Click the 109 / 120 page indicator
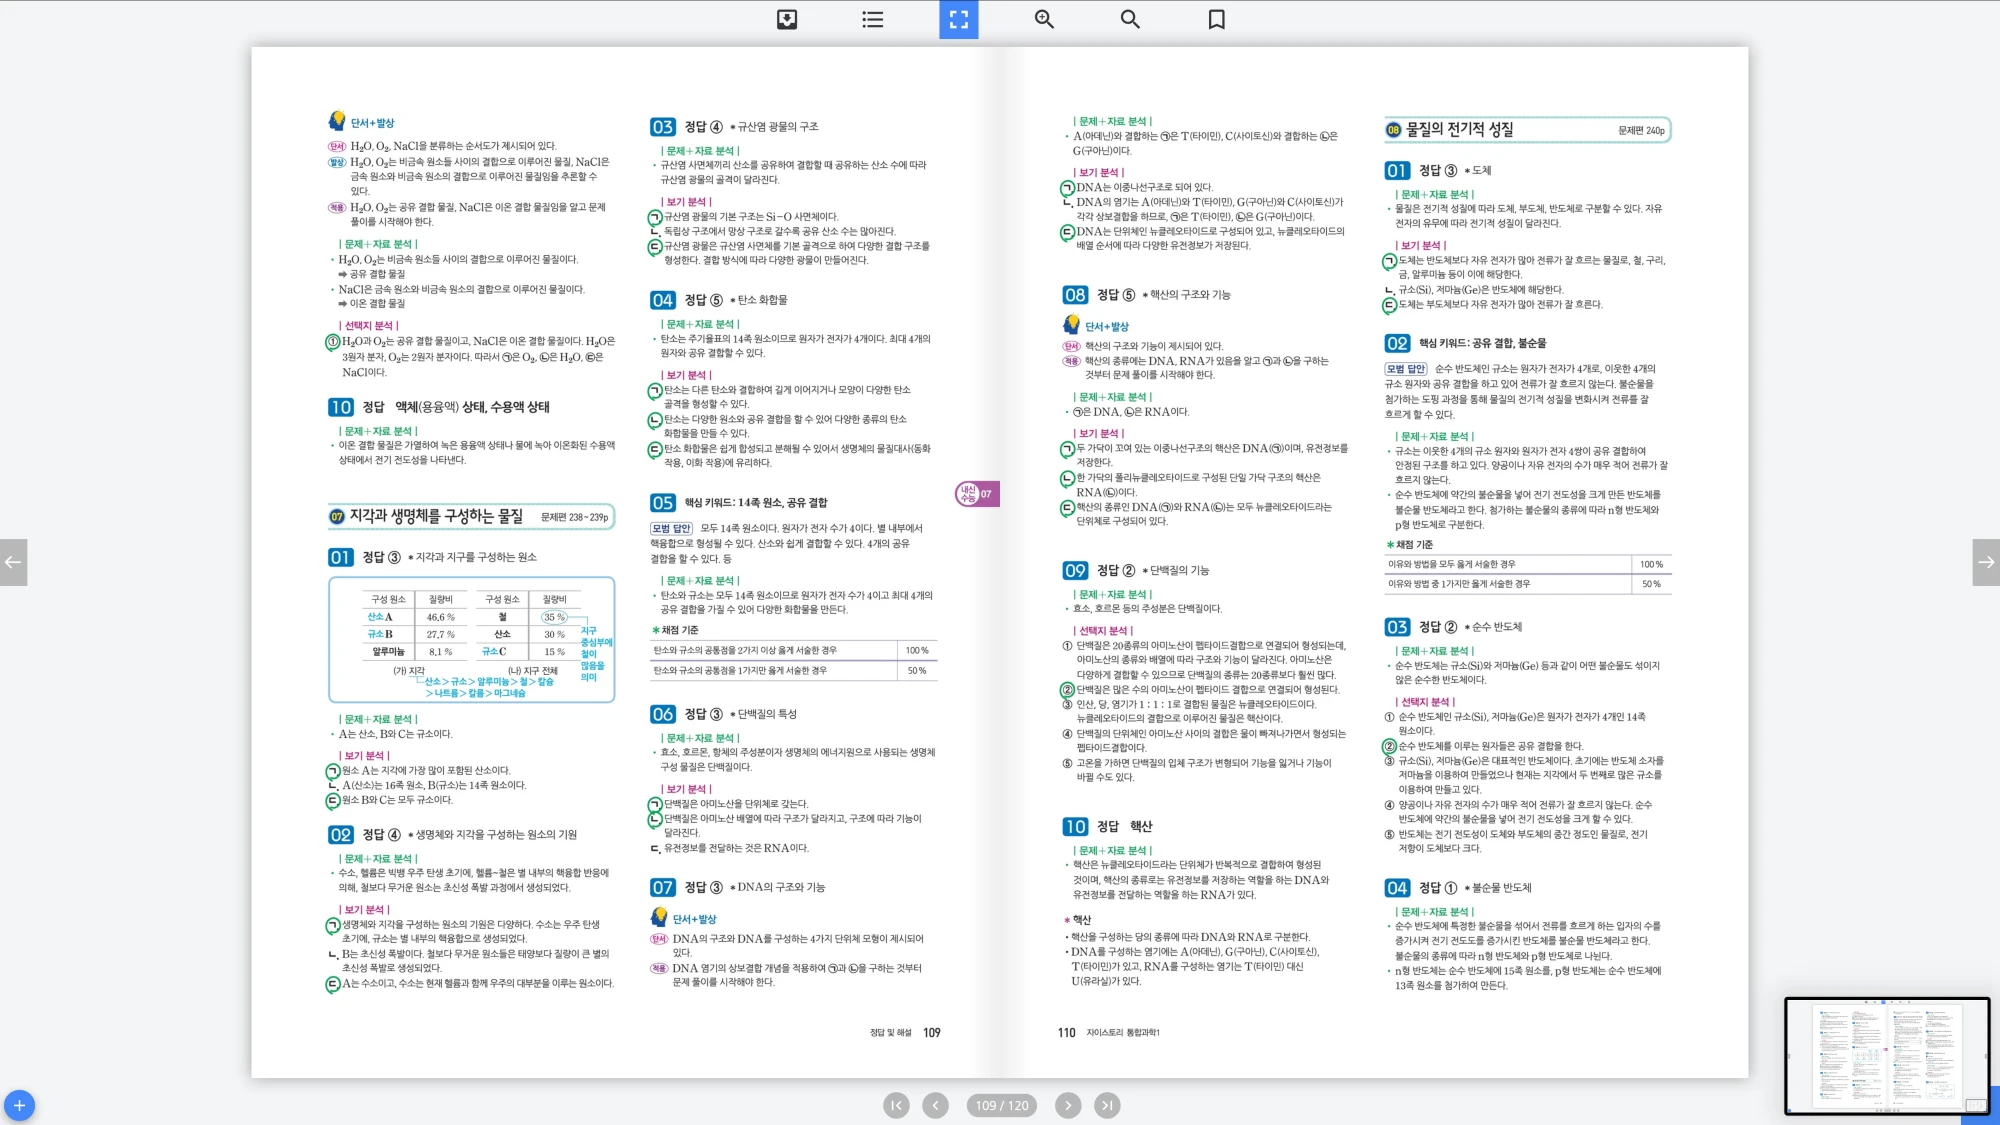 [1002, 1105]
